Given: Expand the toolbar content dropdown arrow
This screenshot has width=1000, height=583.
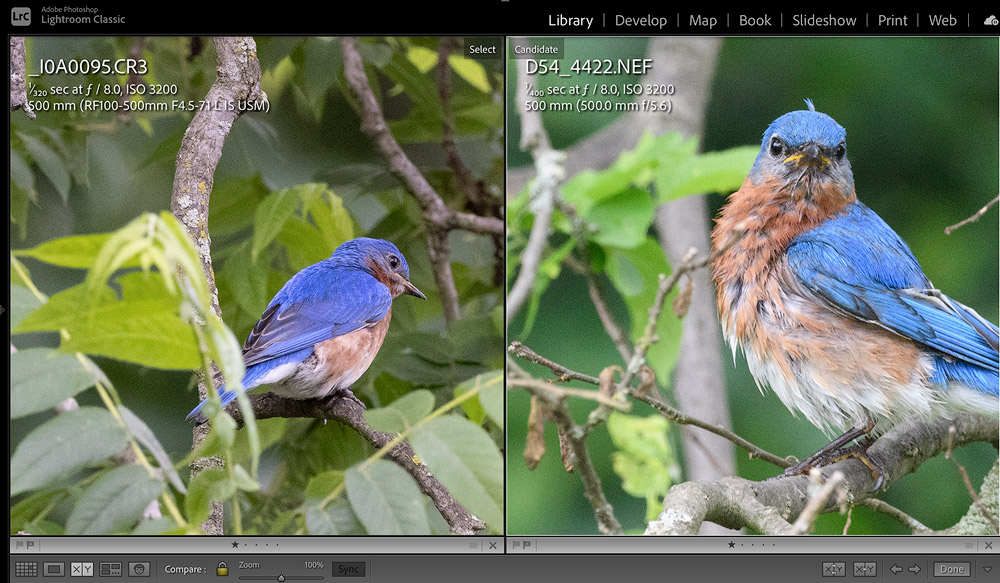Looking at the screenshot, I should (x=988, y=569).
